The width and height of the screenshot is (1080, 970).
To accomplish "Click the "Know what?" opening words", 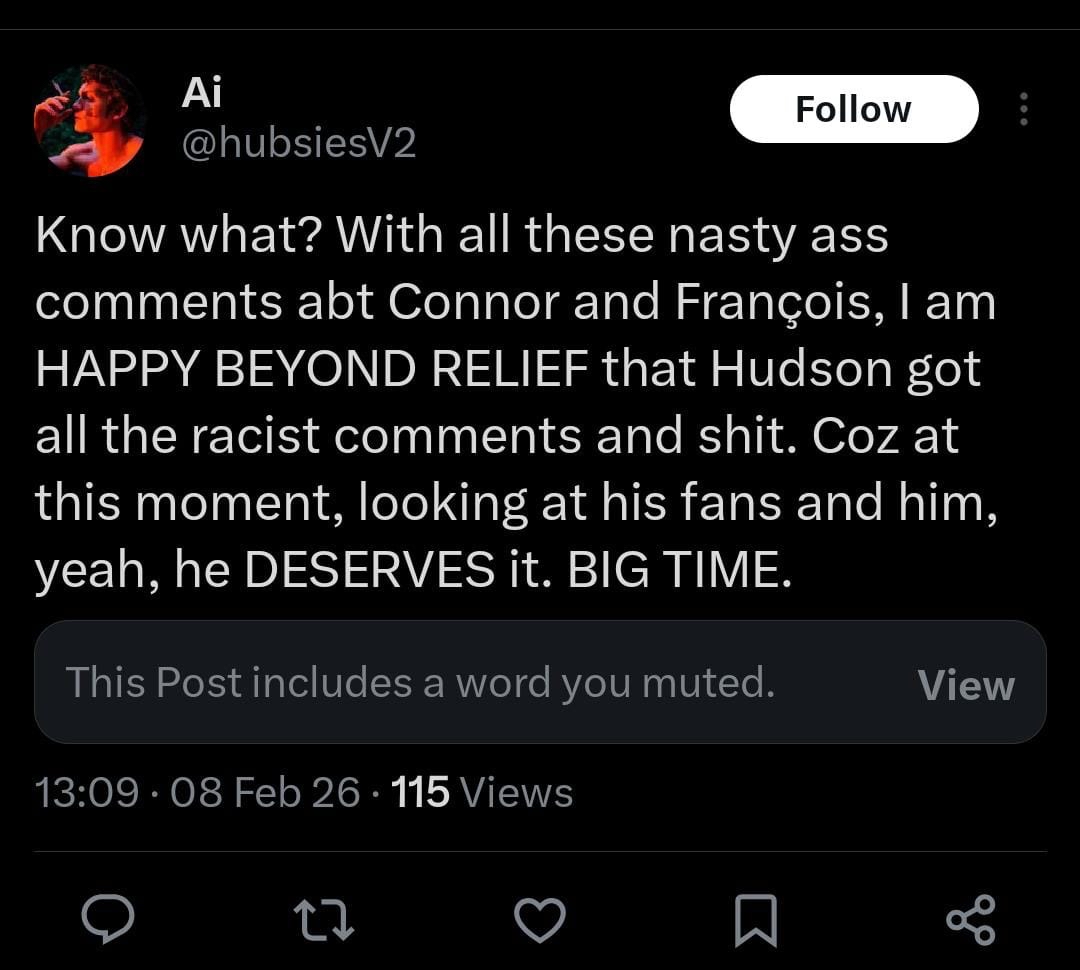I will tap(177, 237).
